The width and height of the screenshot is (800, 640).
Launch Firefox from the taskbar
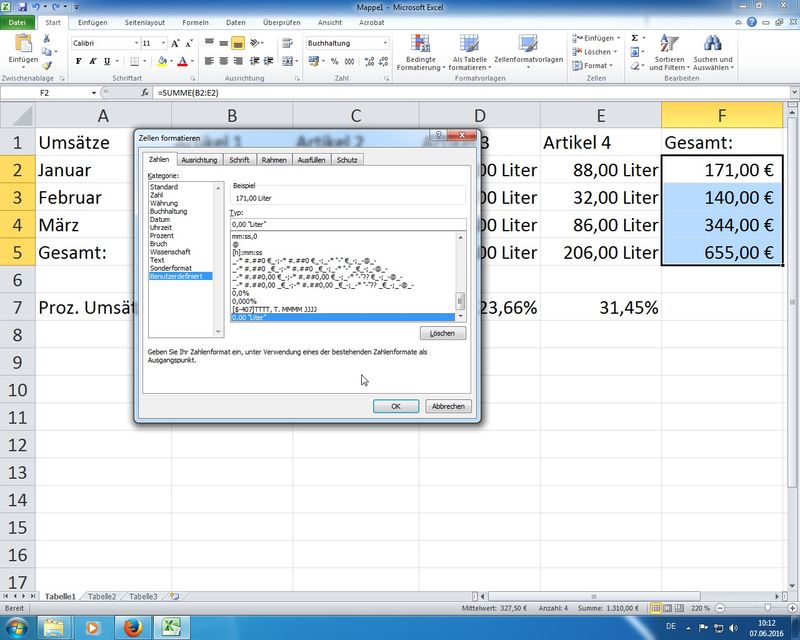(133, 626)
